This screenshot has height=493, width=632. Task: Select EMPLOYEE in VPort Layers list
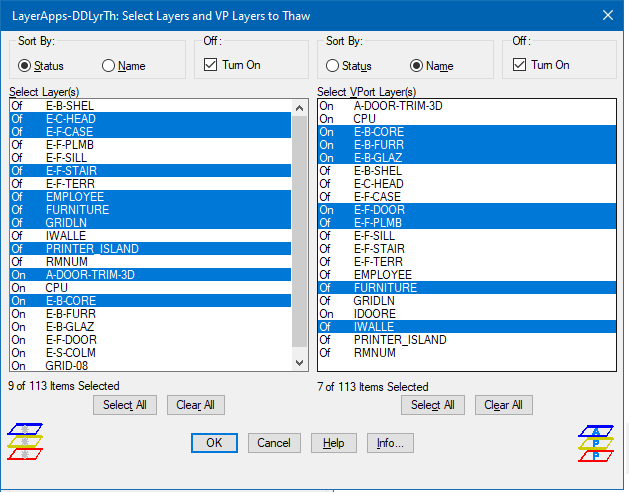(467, 275)
